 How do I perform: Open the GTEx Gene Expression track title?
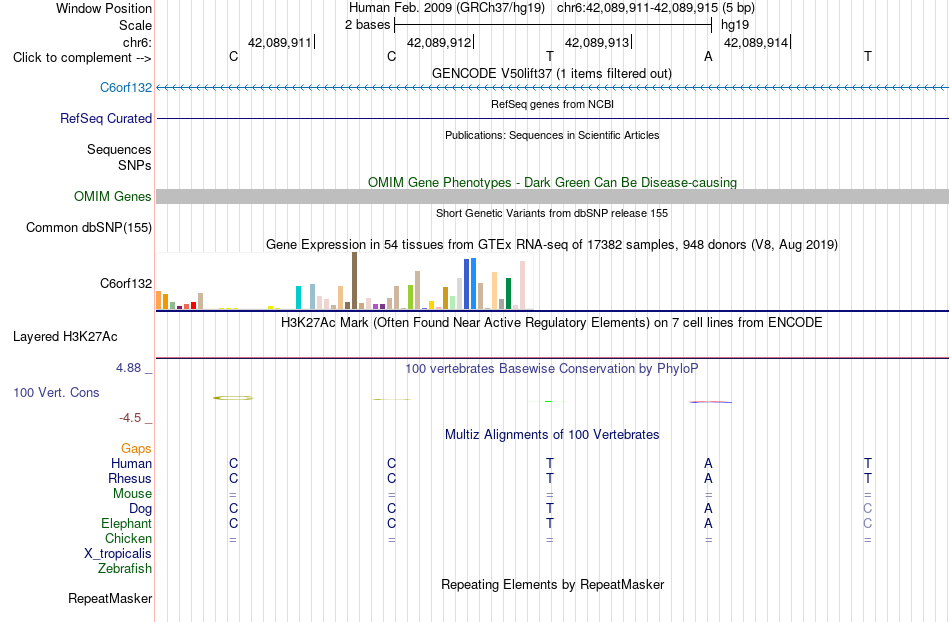551,245
